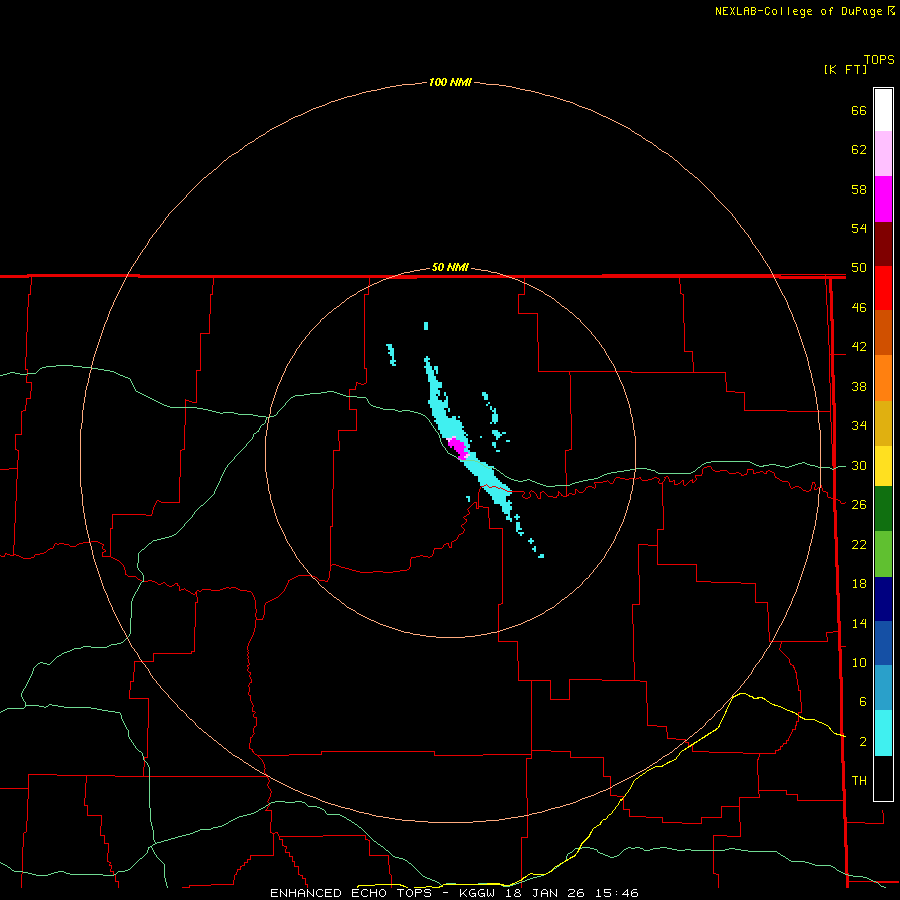Click the 58 legend value
This screenshot has height=900, width=900.
click(859, 189)
